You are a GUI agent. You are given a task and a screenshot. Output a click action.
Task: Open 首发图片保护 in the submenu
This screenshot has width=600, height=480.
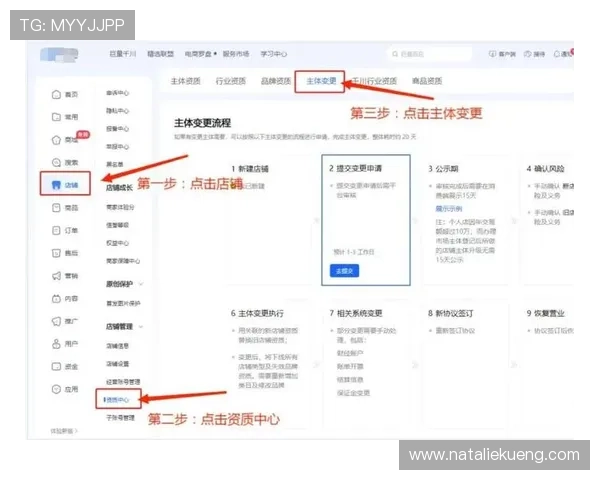point(123,303)
